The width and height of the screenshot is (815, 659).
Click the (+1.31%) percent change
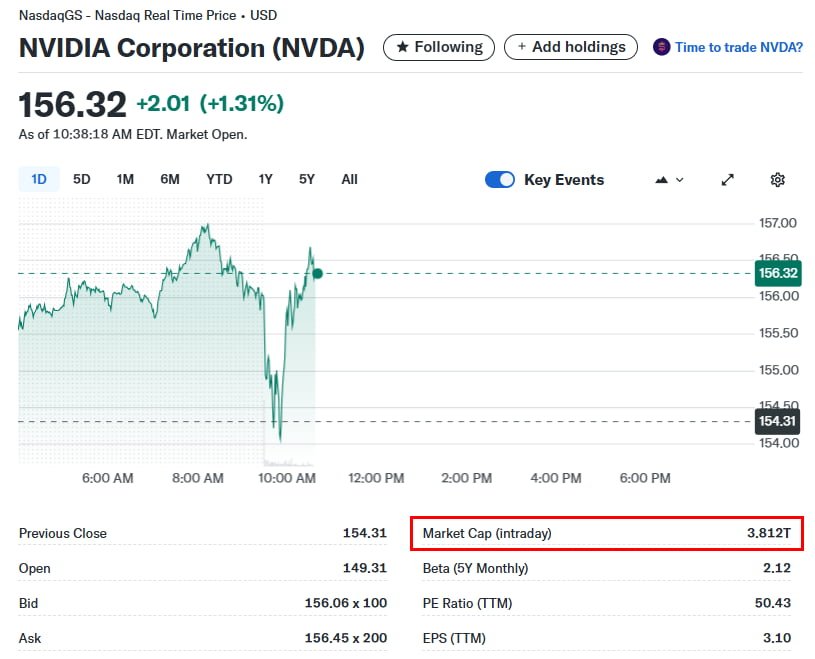pyautogui.click(x=242, y=103)
